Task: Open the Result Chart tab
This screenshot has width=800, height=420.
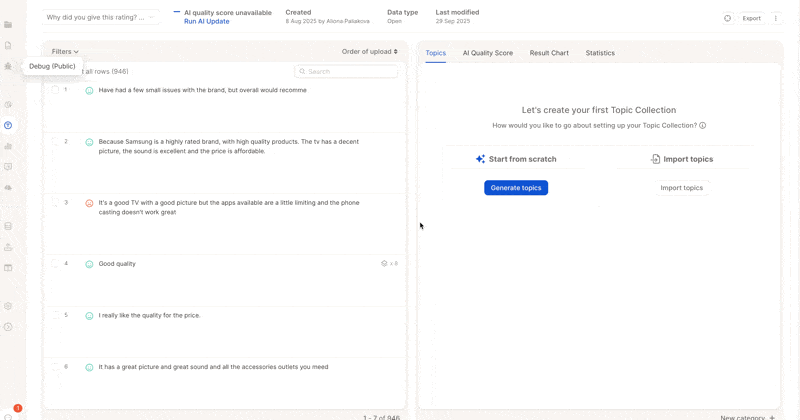Action: [549, 53]
